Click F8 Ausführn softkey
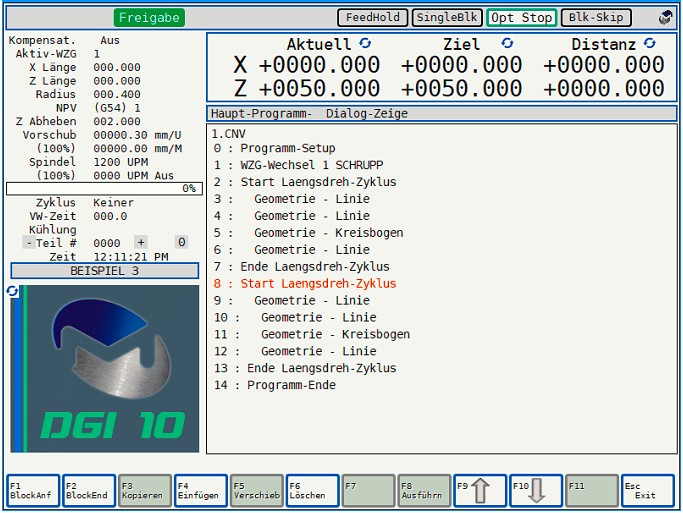 pos(424,491)
